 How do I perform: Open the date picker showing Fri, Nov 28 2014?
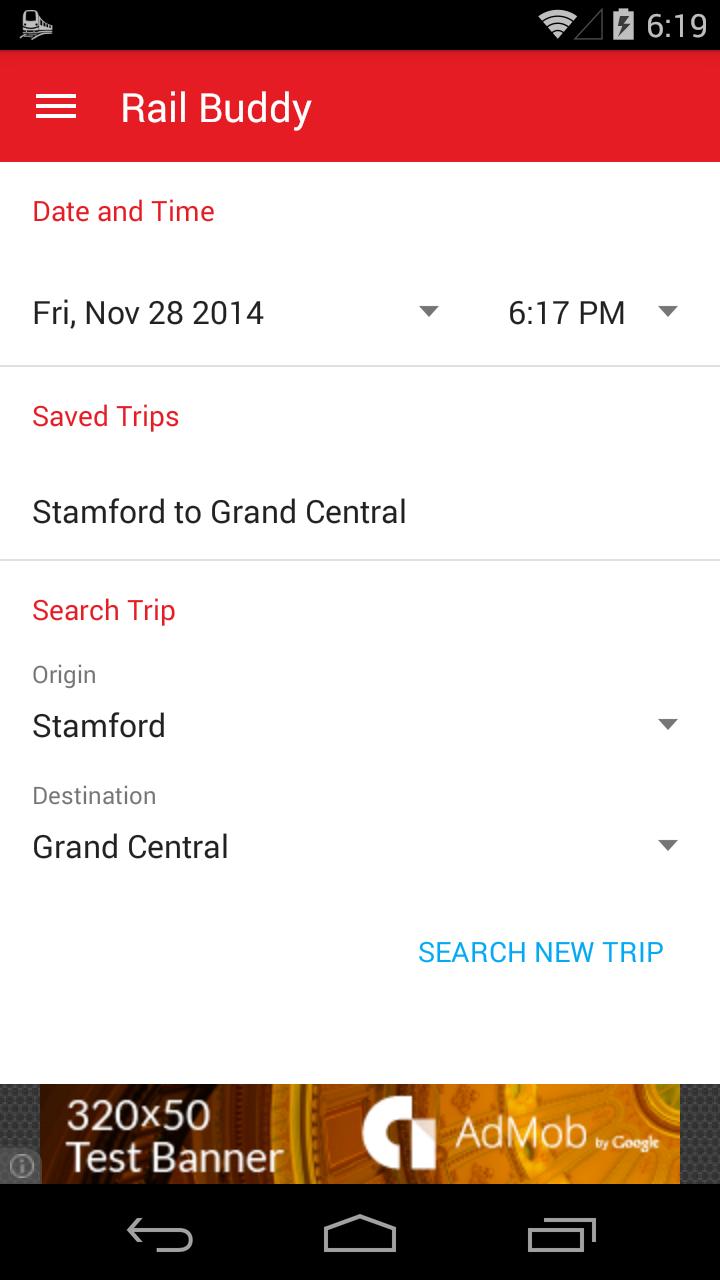pos(236,313)
